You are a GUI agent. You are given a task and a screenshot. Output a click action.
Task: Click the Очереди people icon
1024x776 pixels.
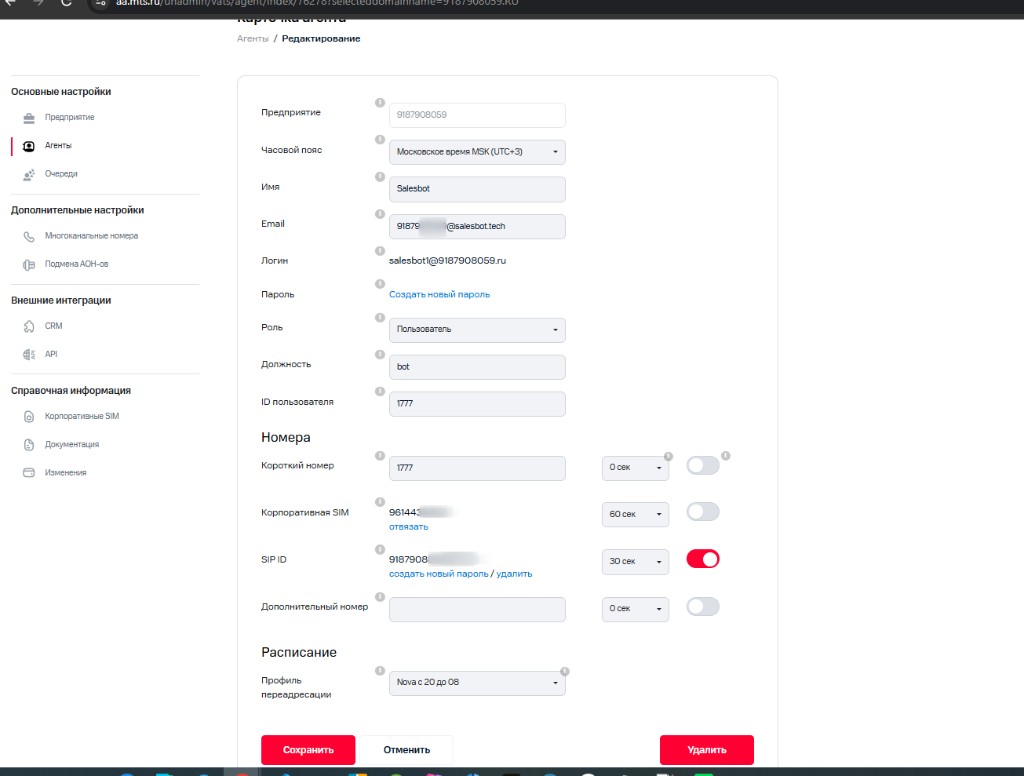[29, 174]
